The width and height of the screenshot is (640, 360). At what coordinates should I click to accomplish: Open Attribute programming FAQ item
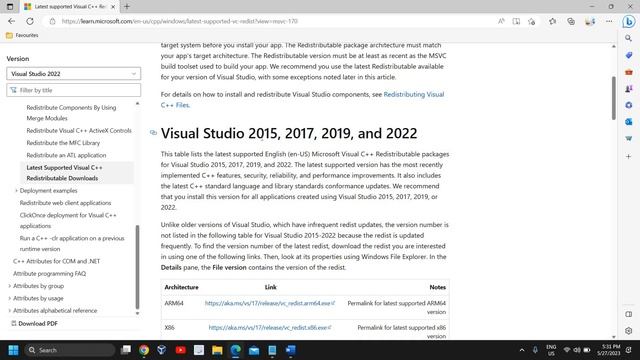click(49, 273)
